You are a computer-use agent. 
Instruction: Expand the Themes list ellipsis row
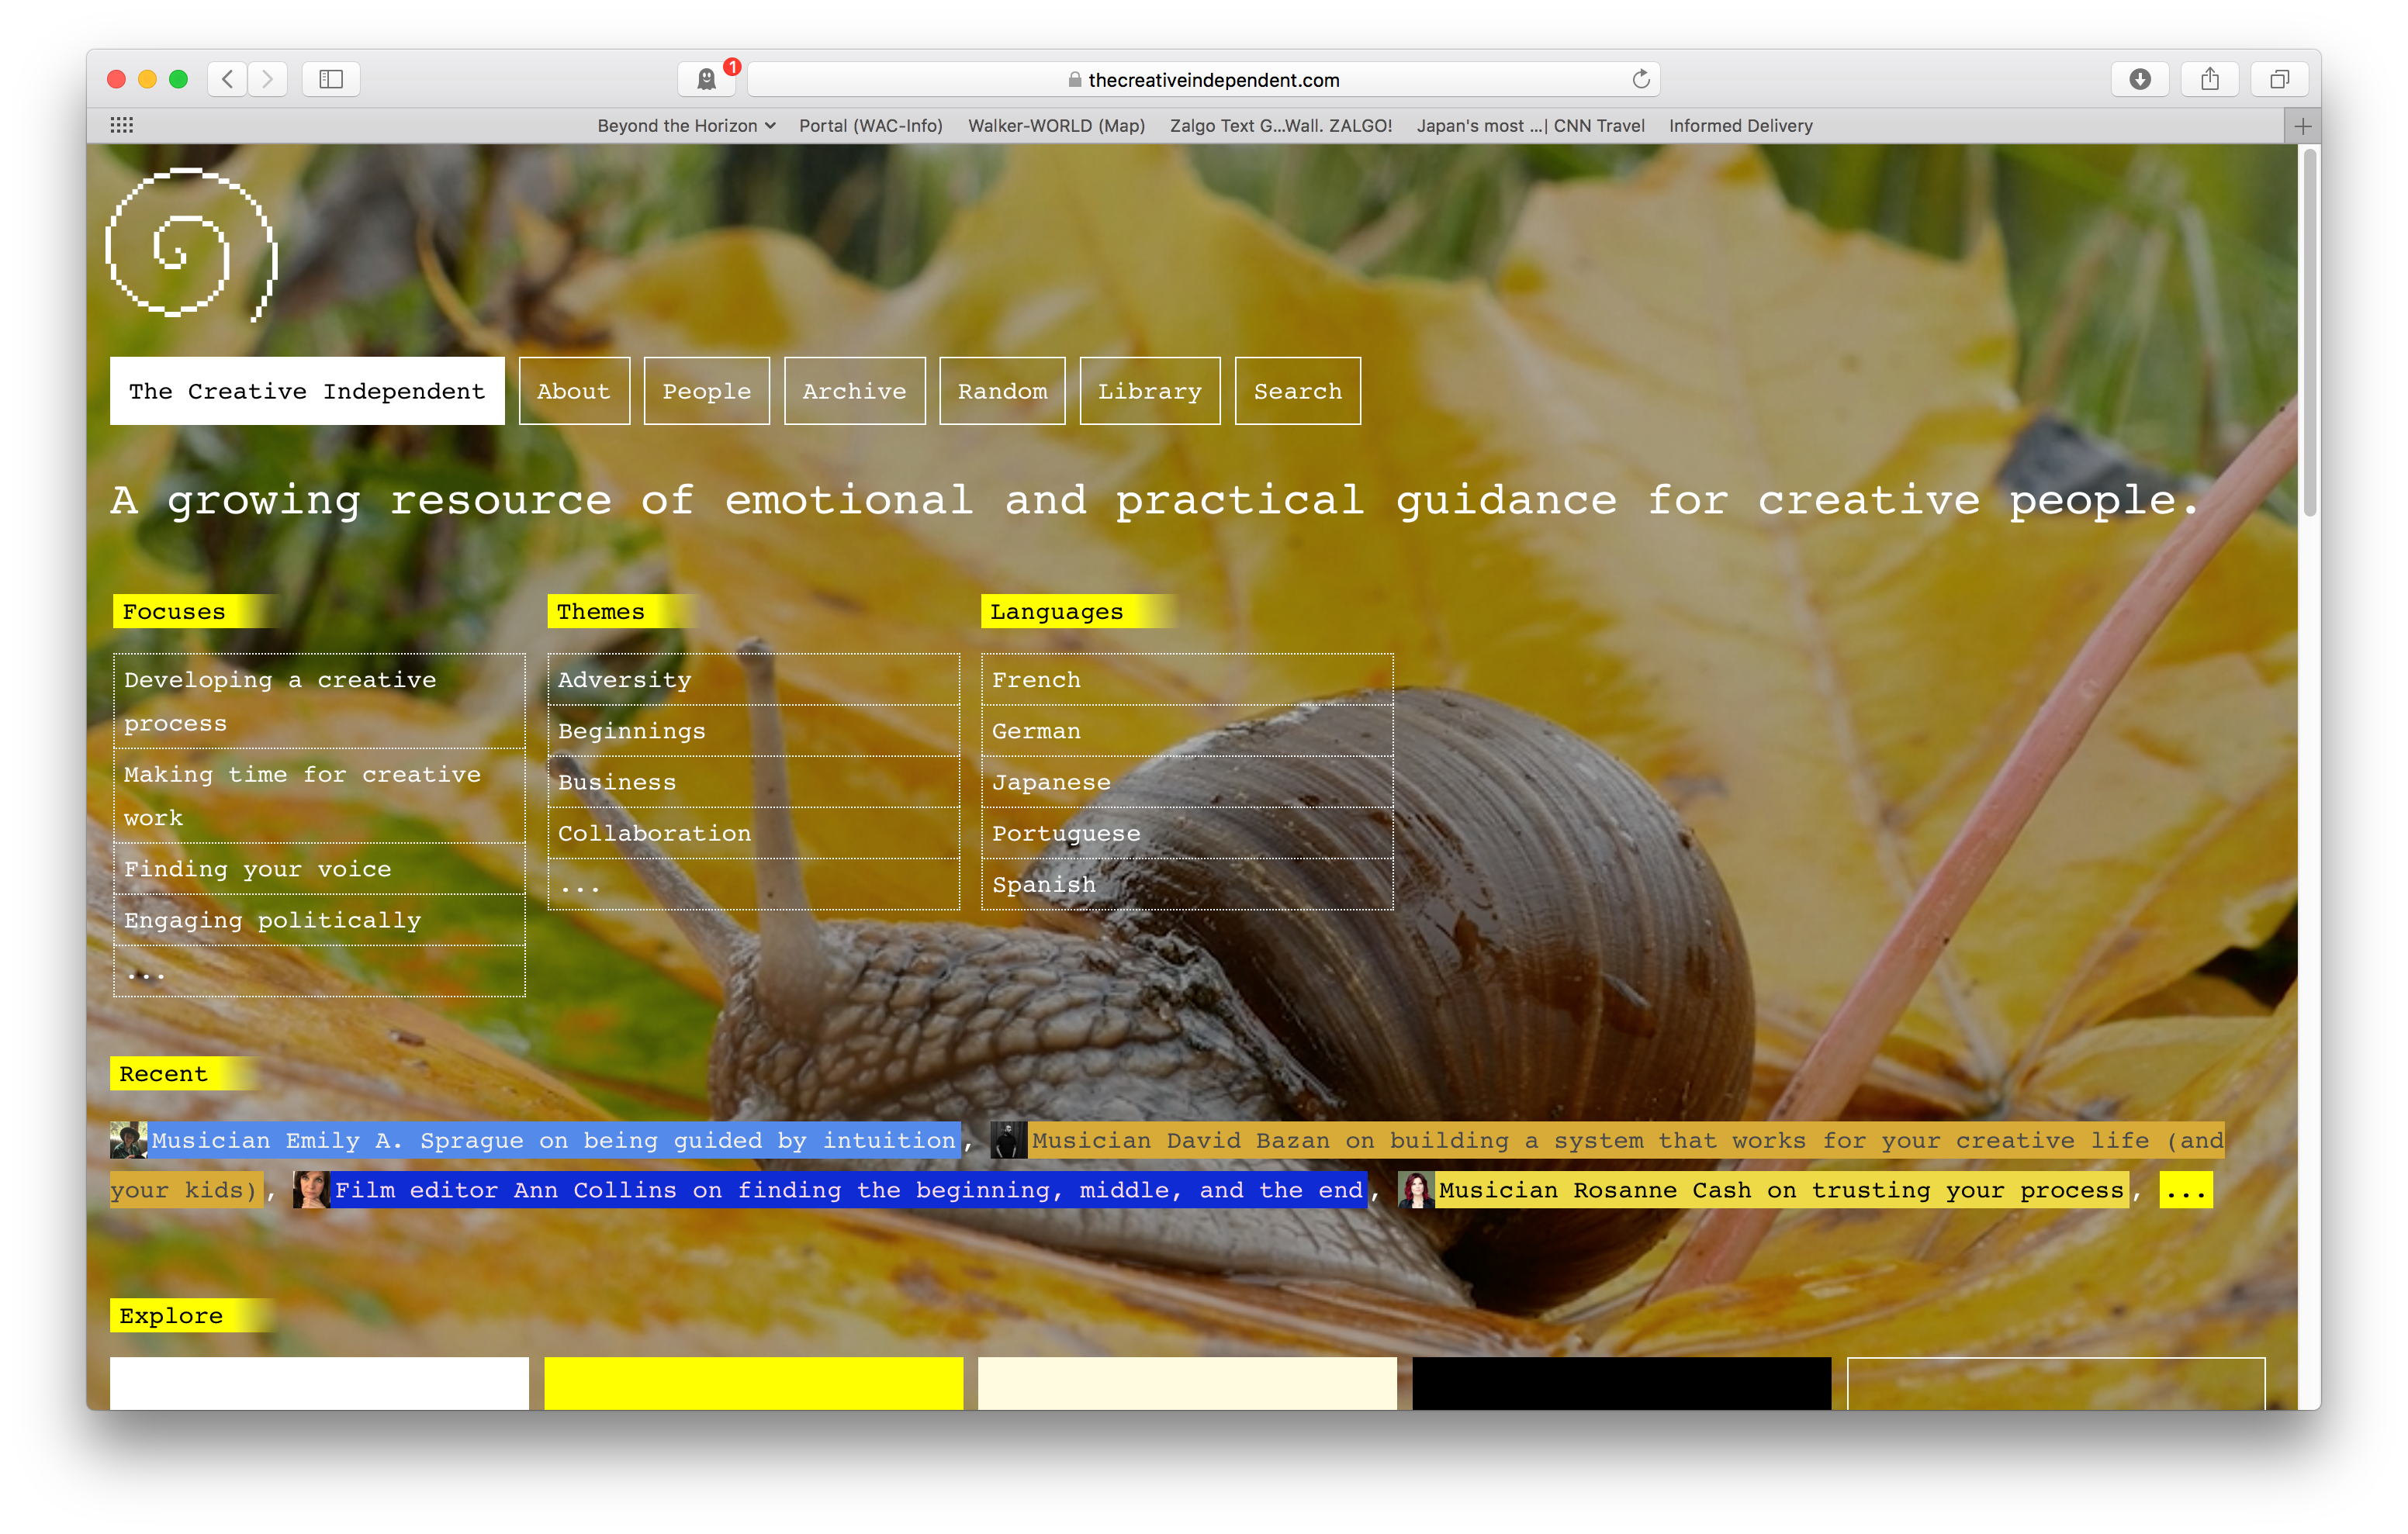coord(580,885)
